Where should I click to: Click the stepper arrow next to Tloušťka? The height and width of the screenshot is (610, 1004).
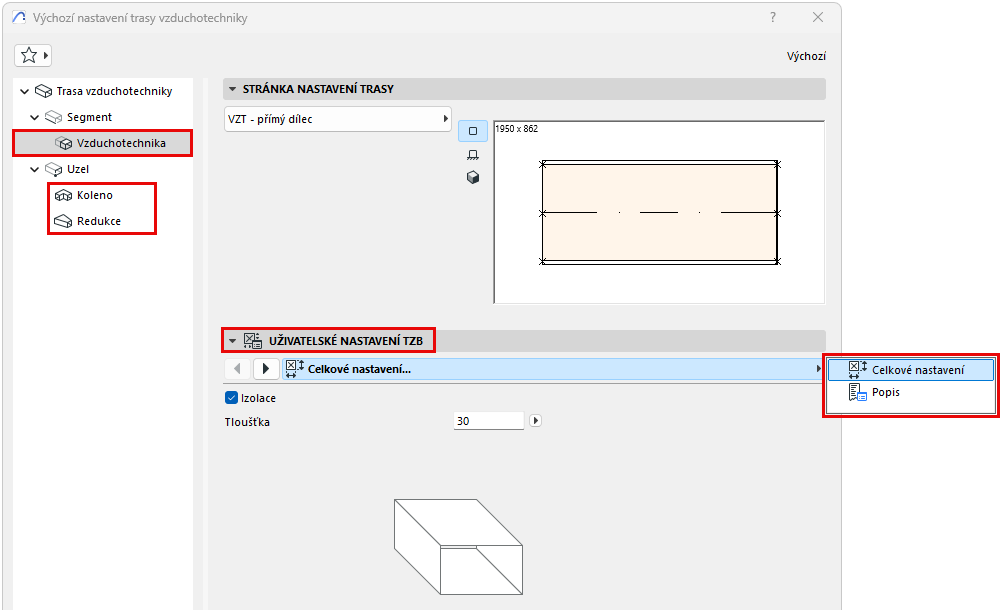pyautogui.click(x=535, y=420)
